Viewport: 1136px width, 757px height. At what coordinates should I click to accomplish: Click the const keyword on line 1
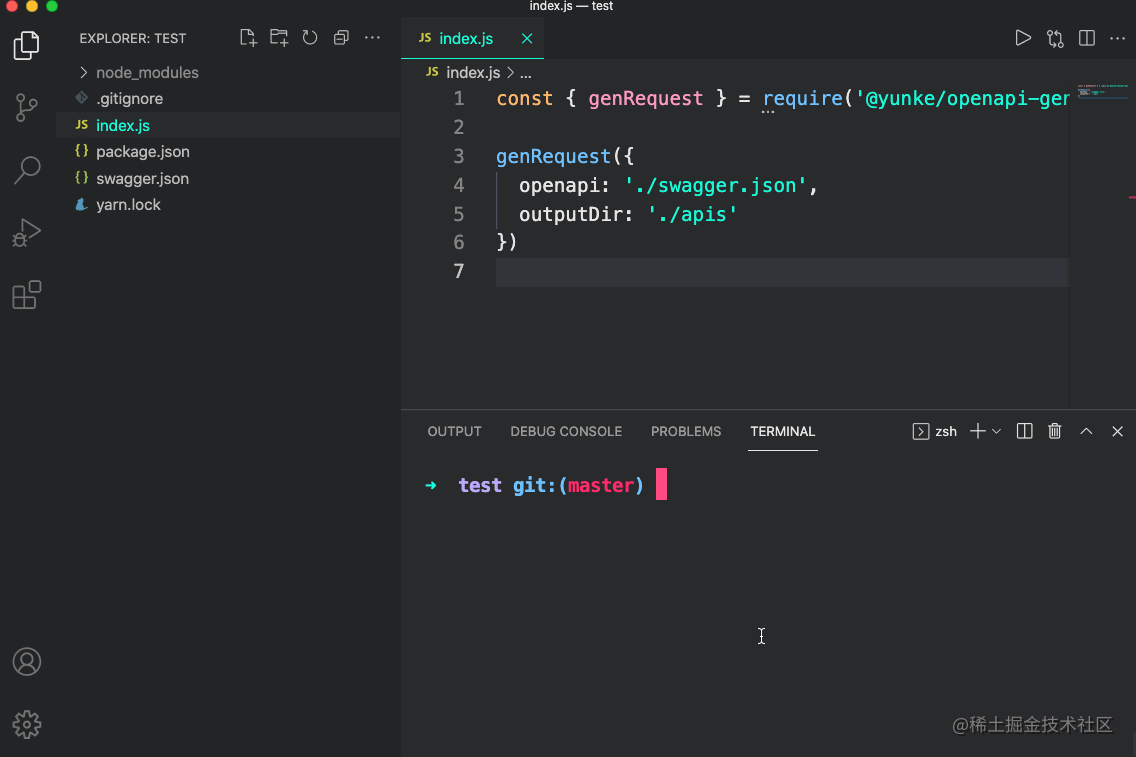525,99
